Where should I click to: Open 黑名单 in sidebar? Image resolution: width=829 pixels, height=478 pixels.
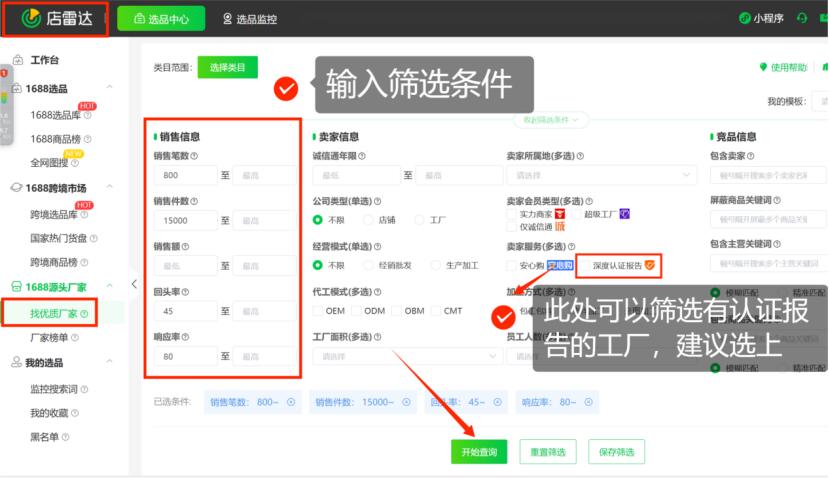pos(44,437)
